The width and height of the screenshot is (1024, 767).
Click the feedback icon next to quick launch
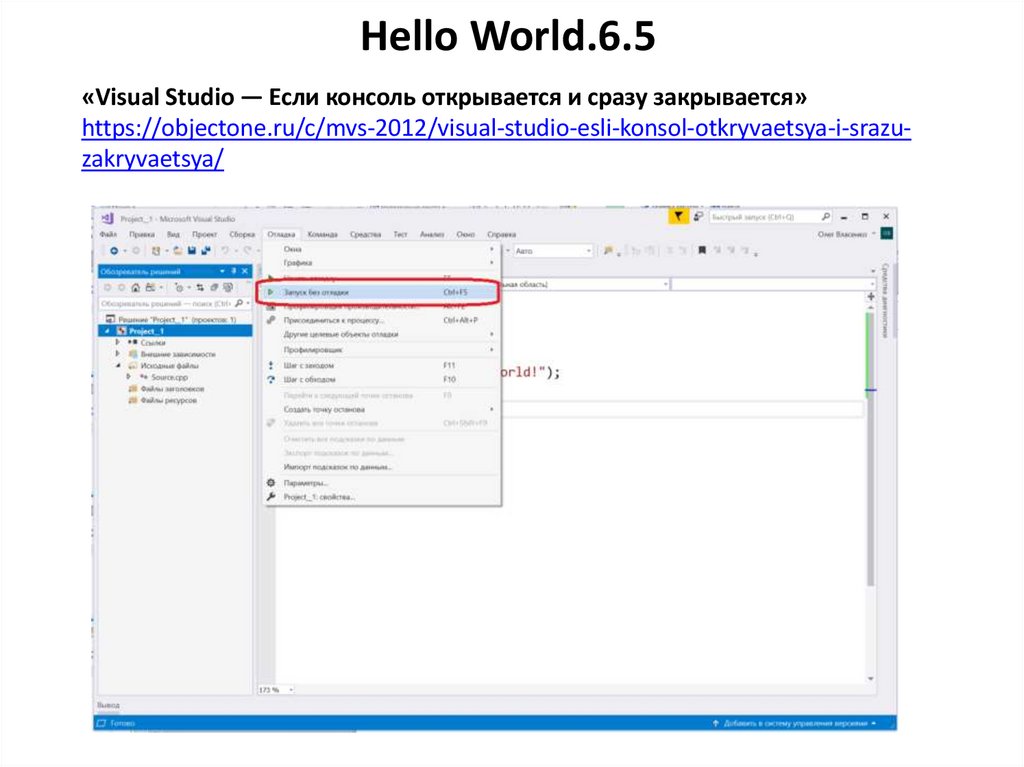point(698,216)
